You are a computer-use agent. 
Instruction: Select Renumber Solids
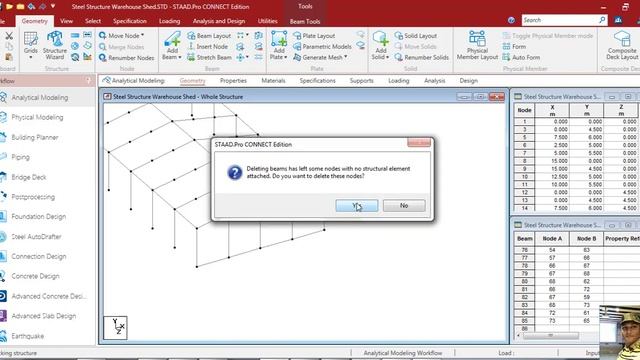[x=421, y=58]
